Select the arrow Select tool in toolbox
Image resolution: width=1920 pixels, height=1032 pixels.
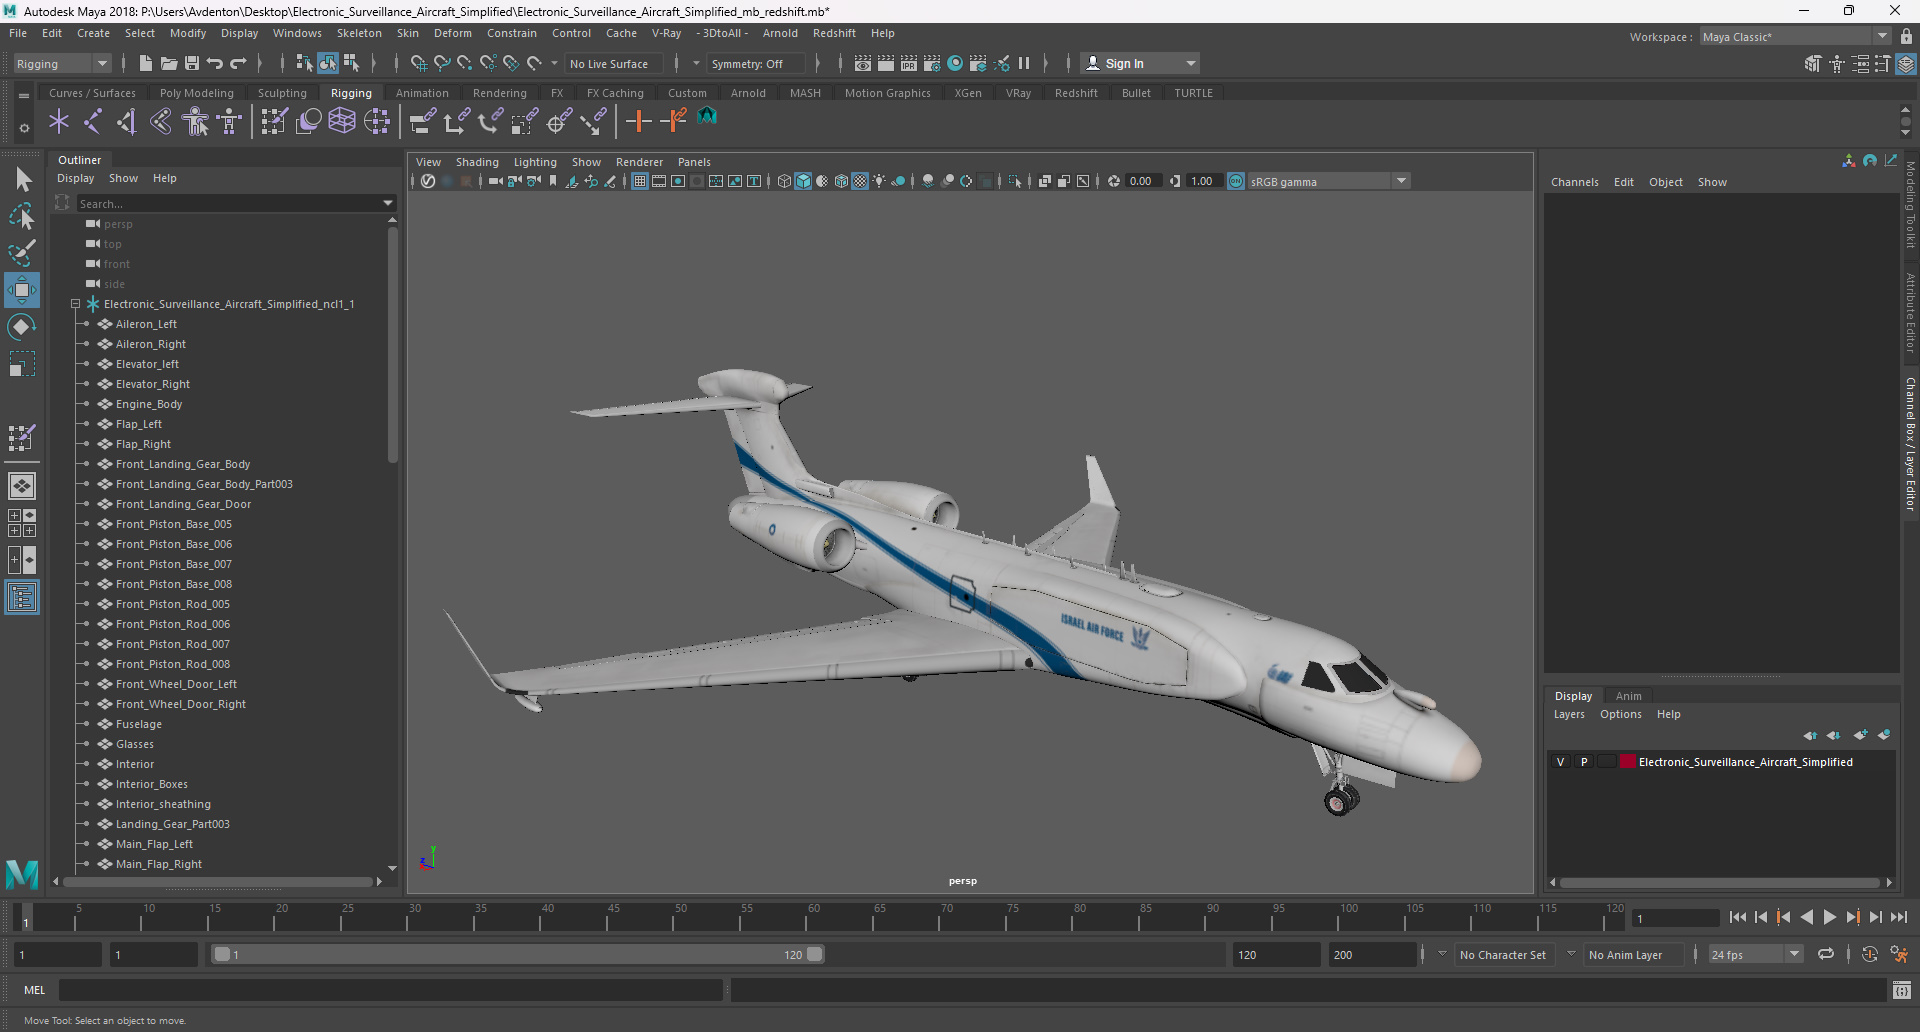click(22, 180)
